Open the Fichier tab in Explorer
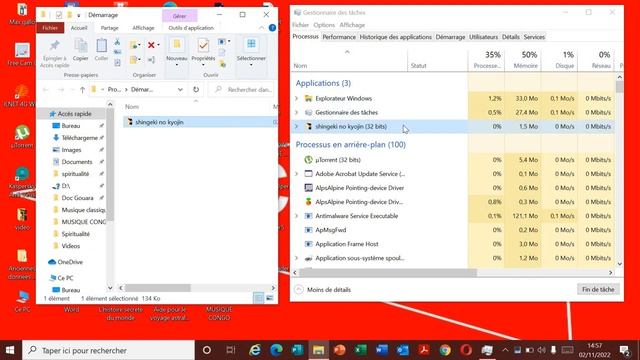This screenshot has height=360, width=640. (x=50, y=28)
